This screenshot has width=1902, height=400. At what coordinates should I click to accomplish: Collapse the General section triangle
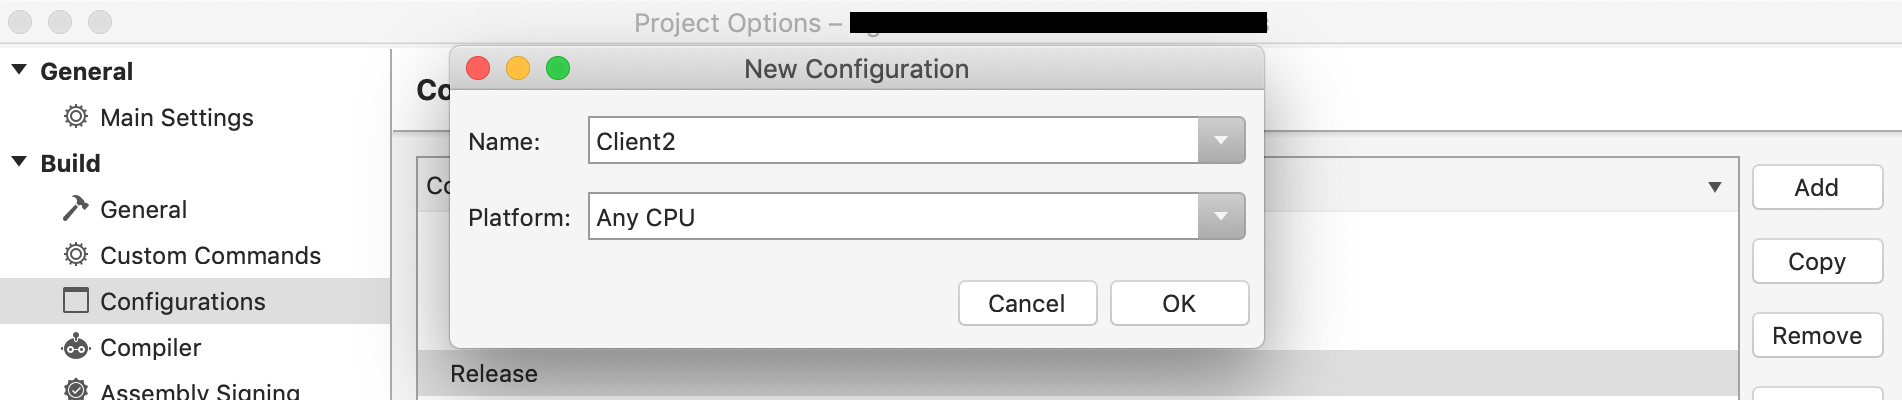point(19,70)
